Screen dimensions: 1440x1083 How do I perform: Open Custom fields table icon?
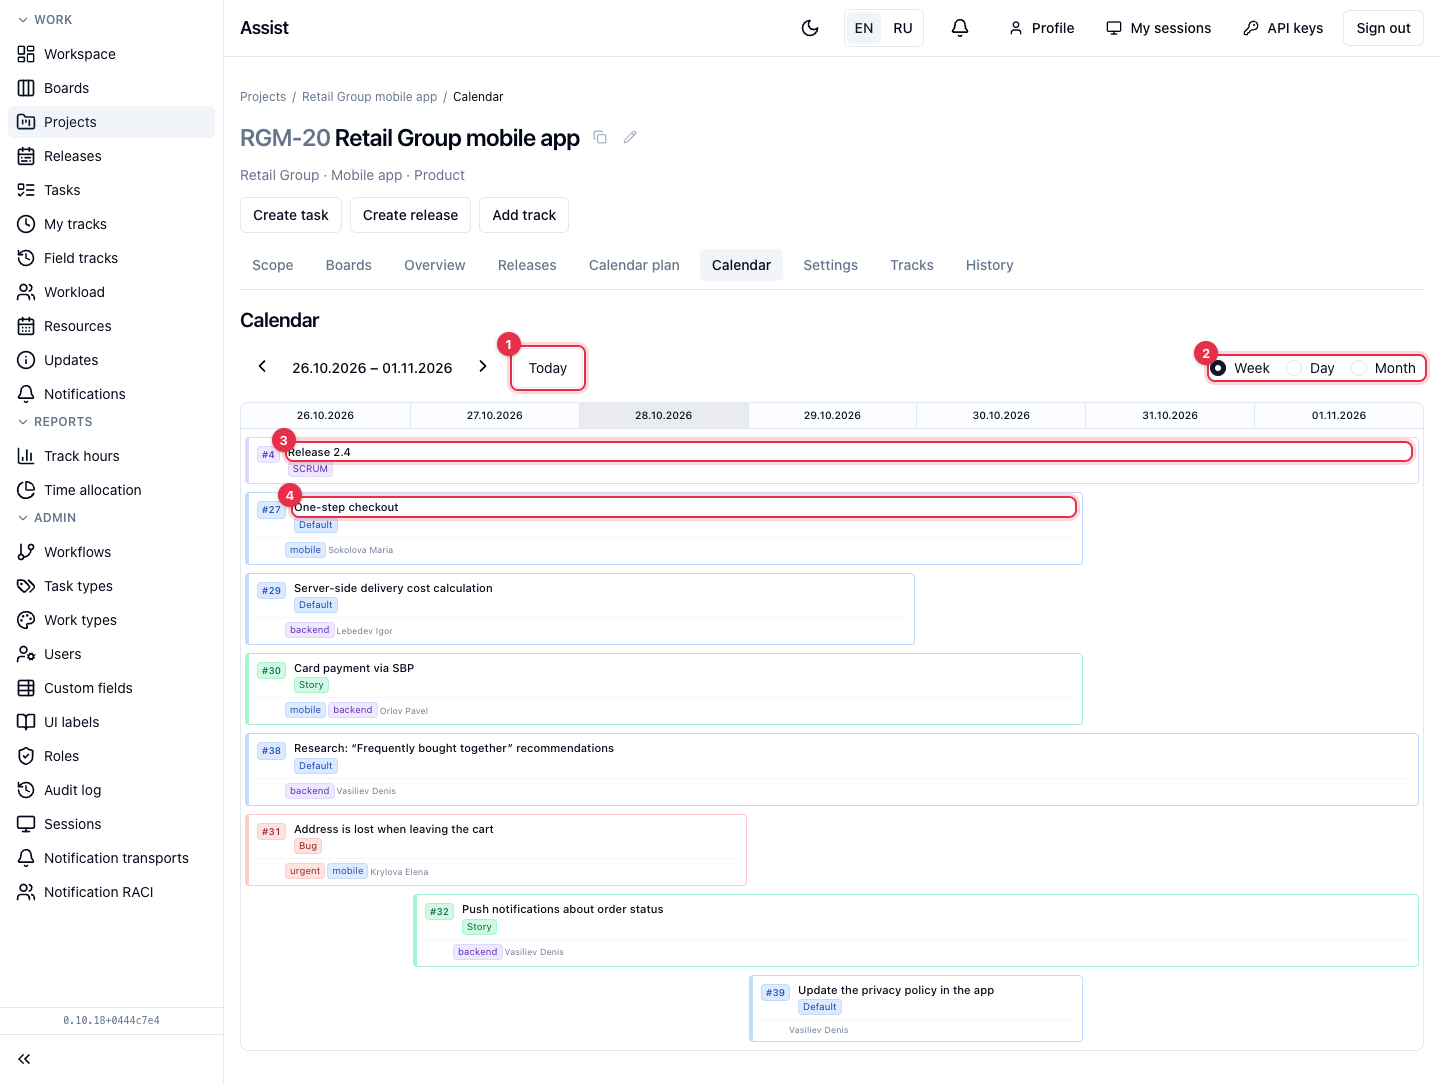pos(26,688)
